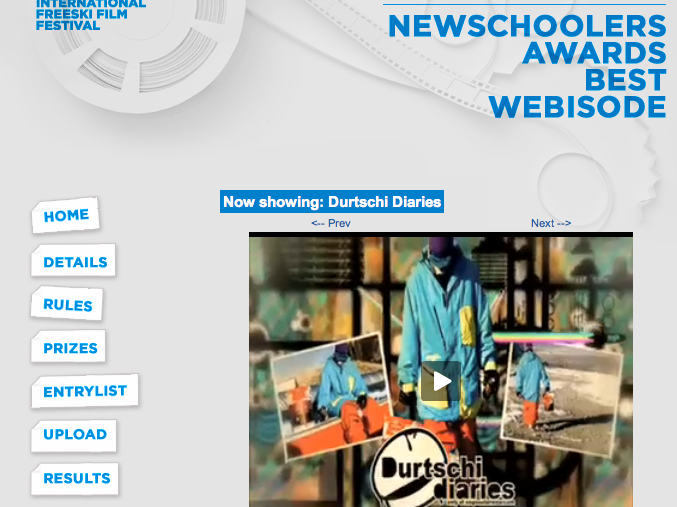Click the International Freeski Film Festival logo
This screenshot has height=507, width=677.
coord(90,15)
